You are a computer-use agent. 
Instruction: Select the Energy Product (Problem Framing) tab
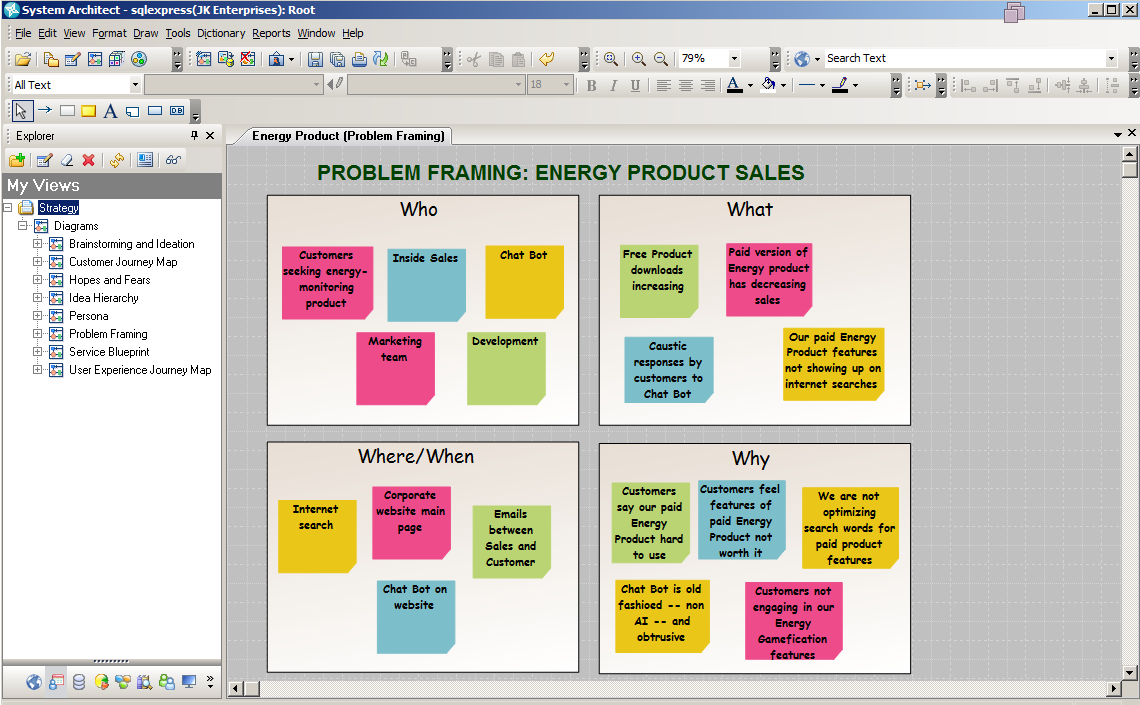click(348, 136)
